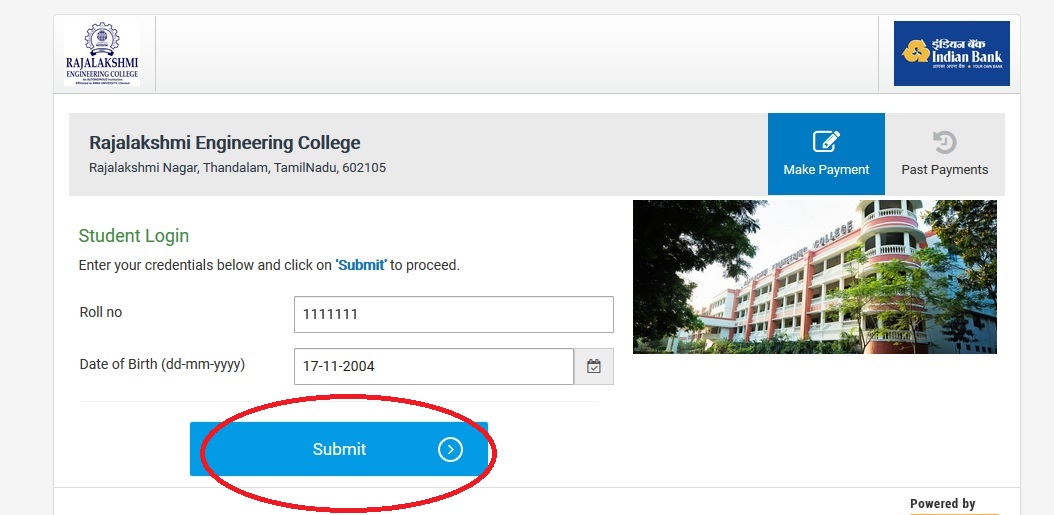Click the Past Payments history clock icon
Screen dimensions: 1054x515
944,141
